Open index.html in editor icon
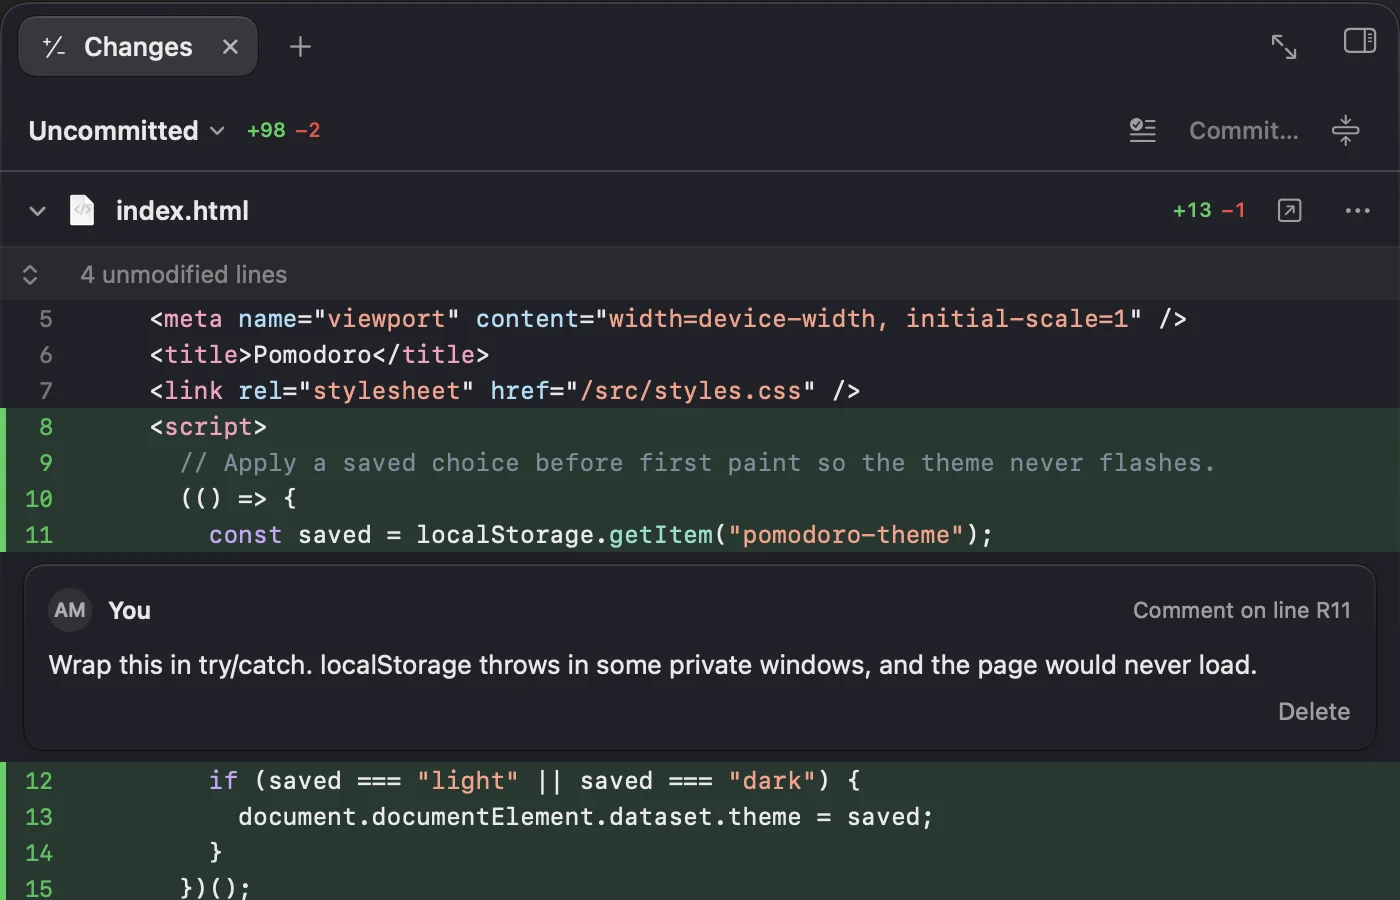This screenshot has height=900, width=1400. click(1290, 210)
